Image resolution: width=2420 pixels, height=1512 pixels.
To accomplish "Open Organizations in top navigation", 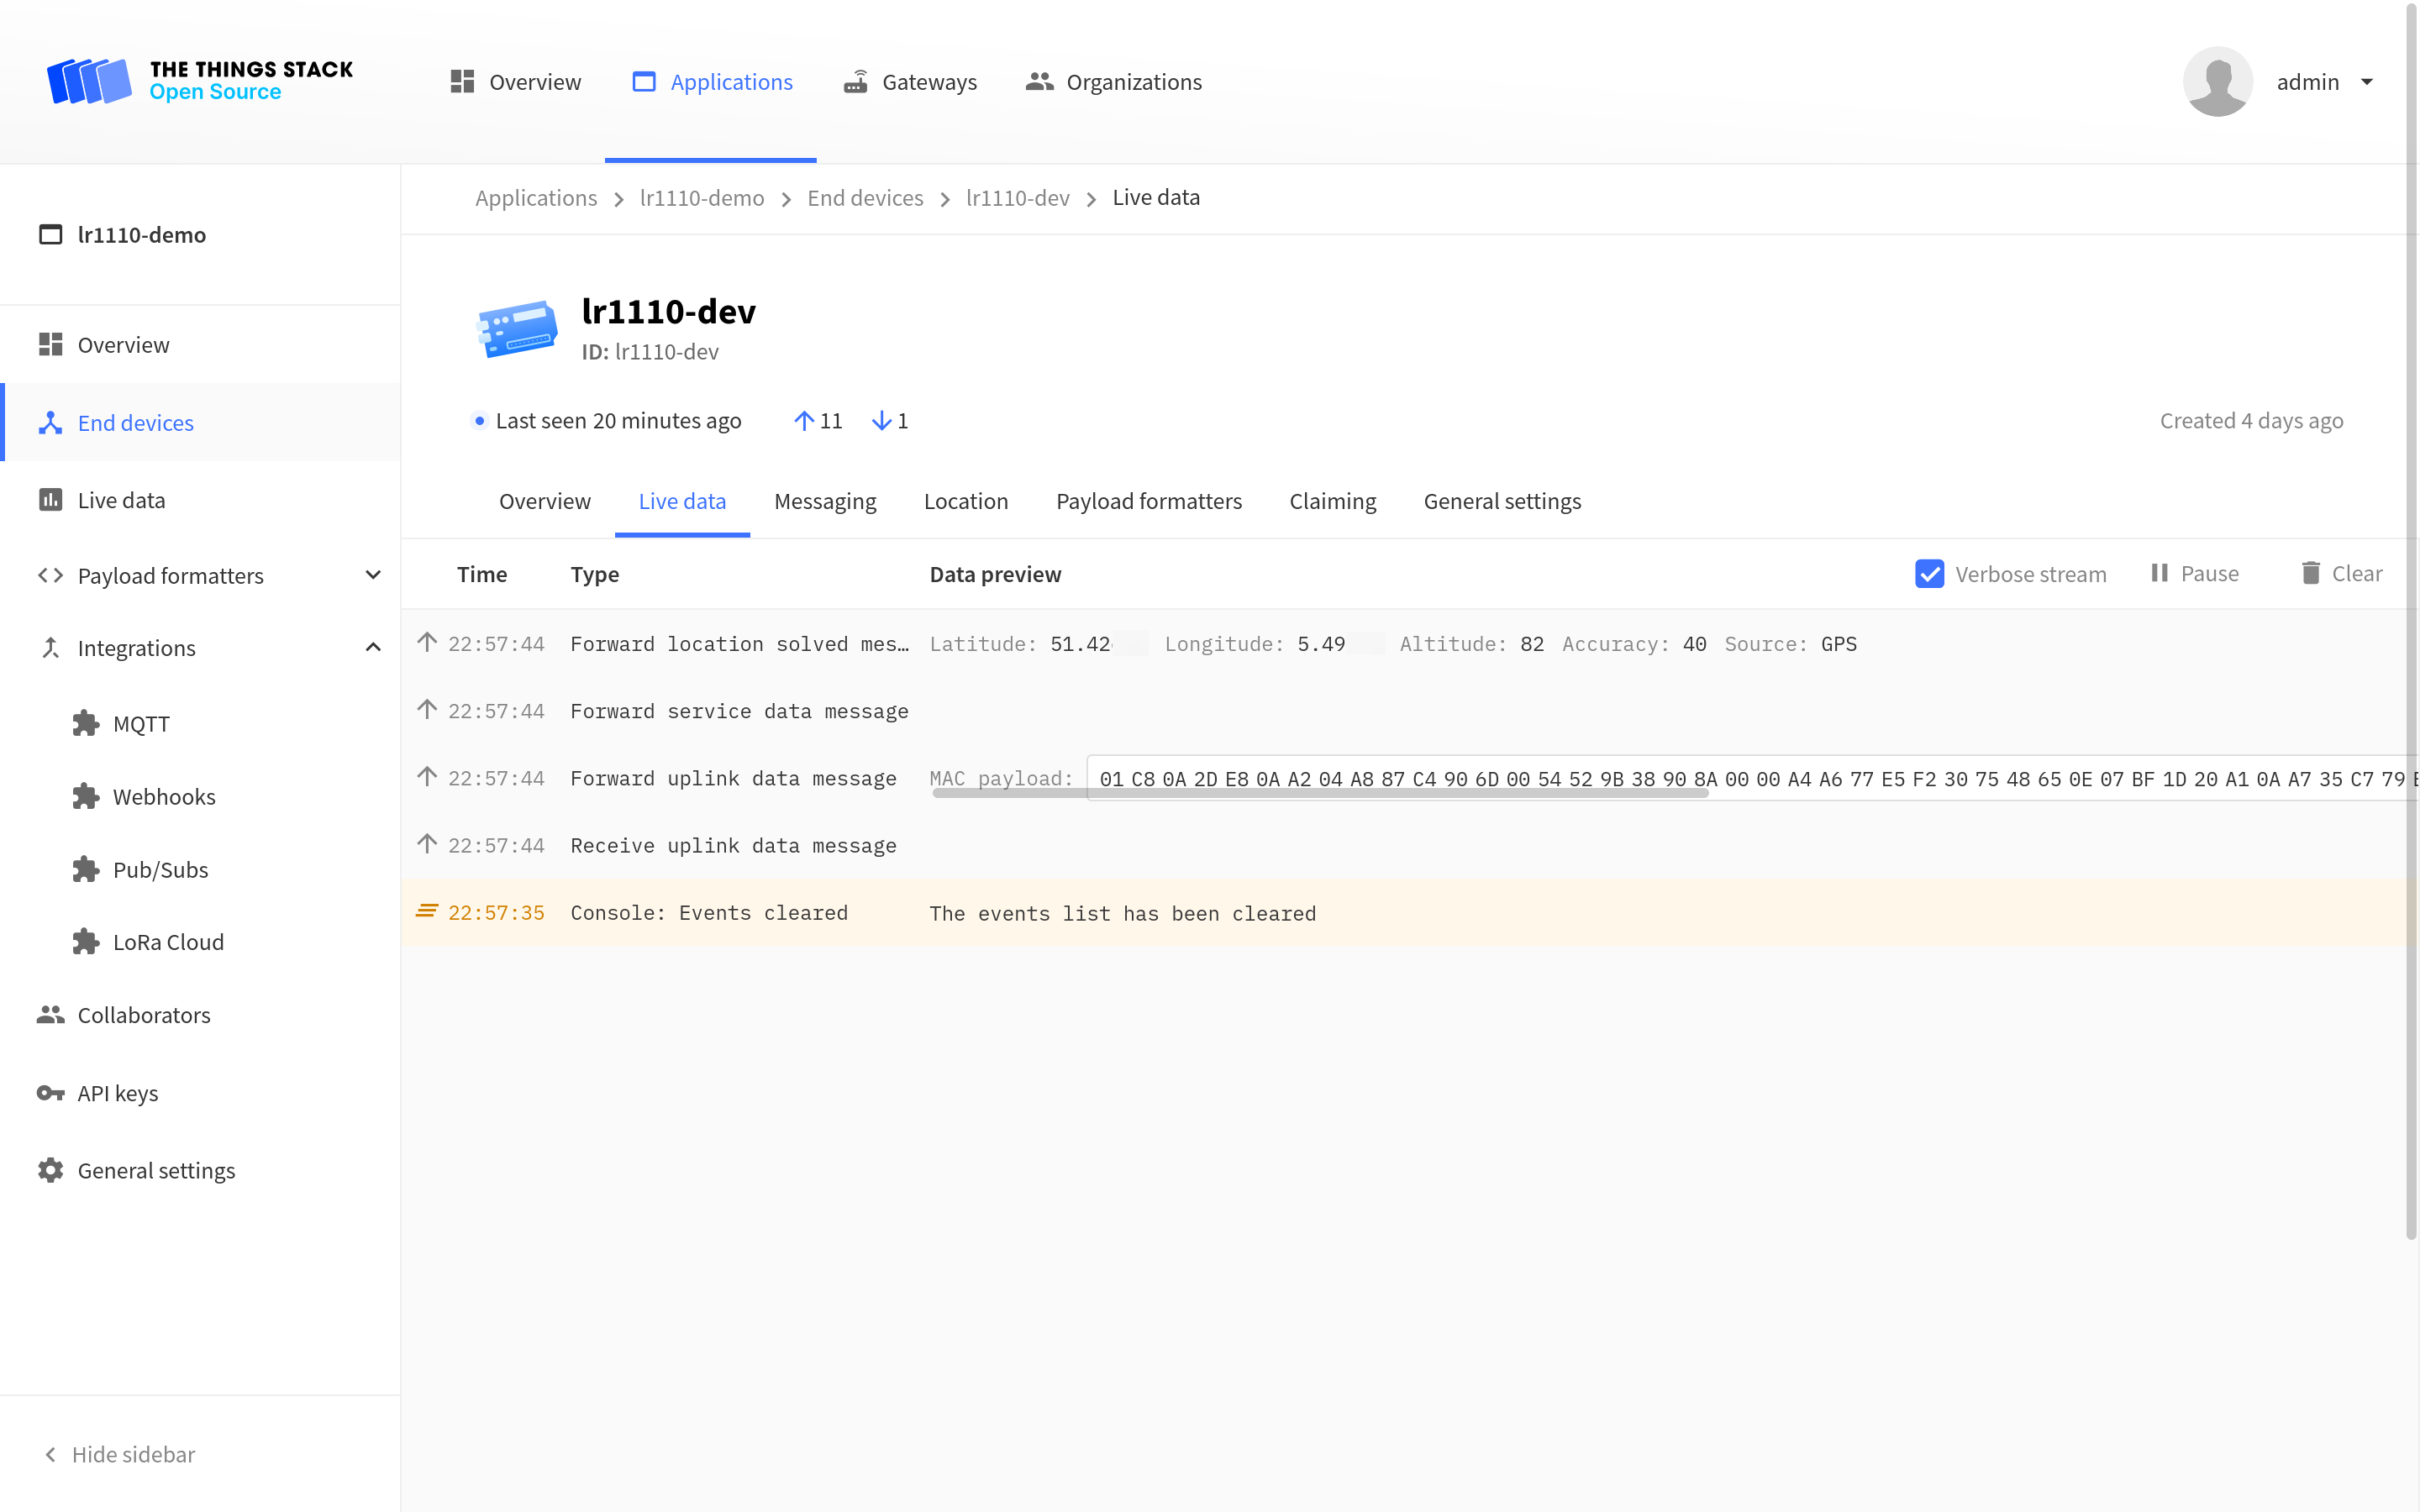I will tap(1114, 82).
